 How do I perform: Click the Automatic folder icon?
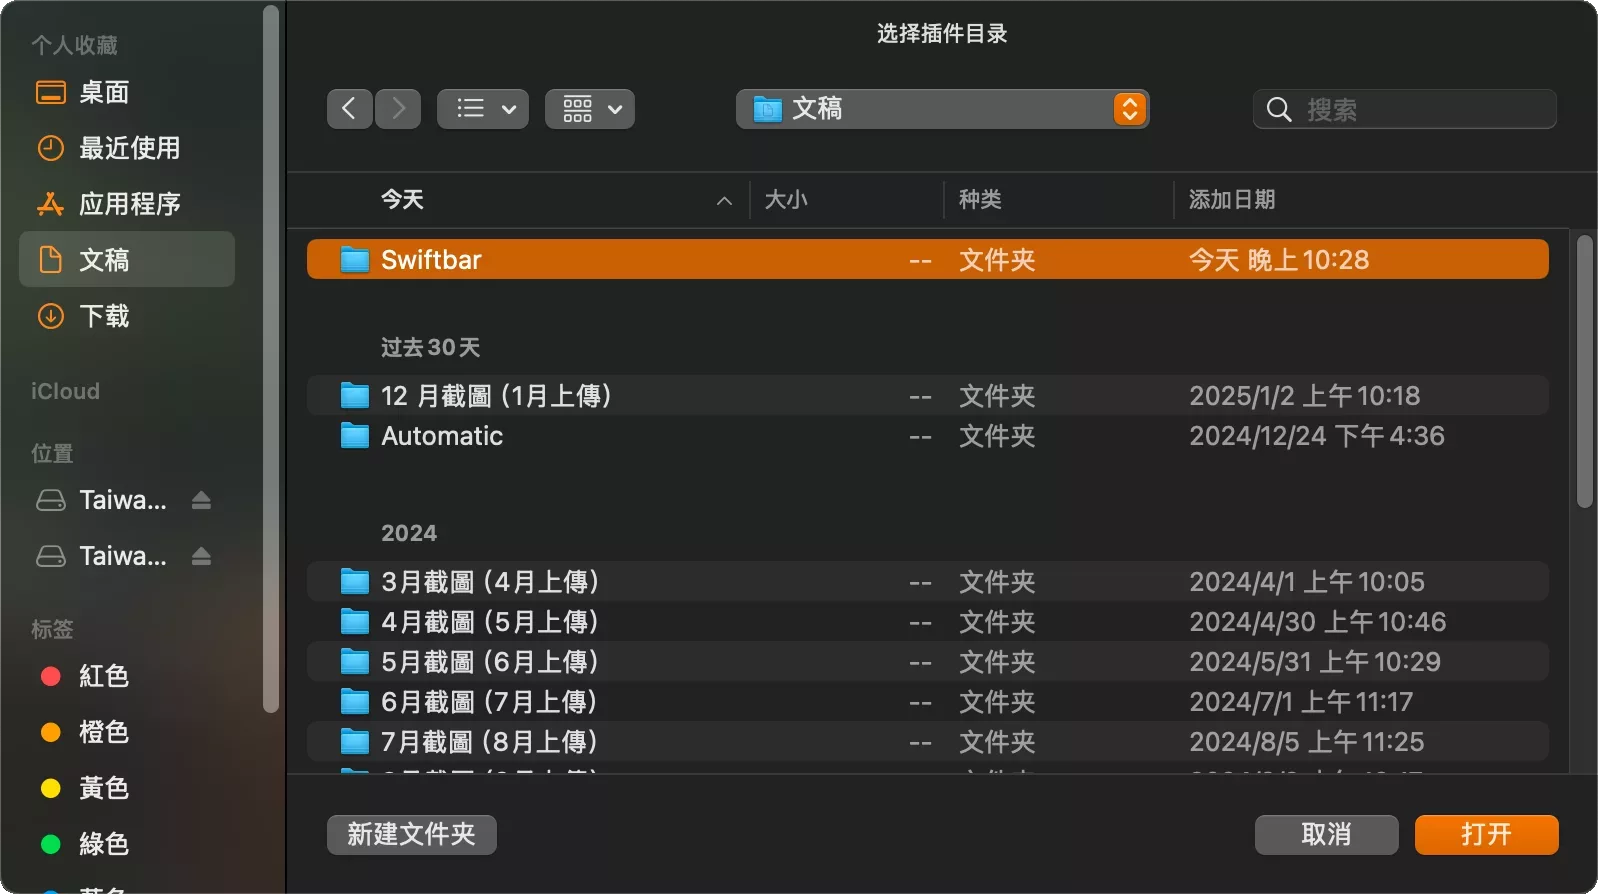pyautogui.click(x=354, y=436)
